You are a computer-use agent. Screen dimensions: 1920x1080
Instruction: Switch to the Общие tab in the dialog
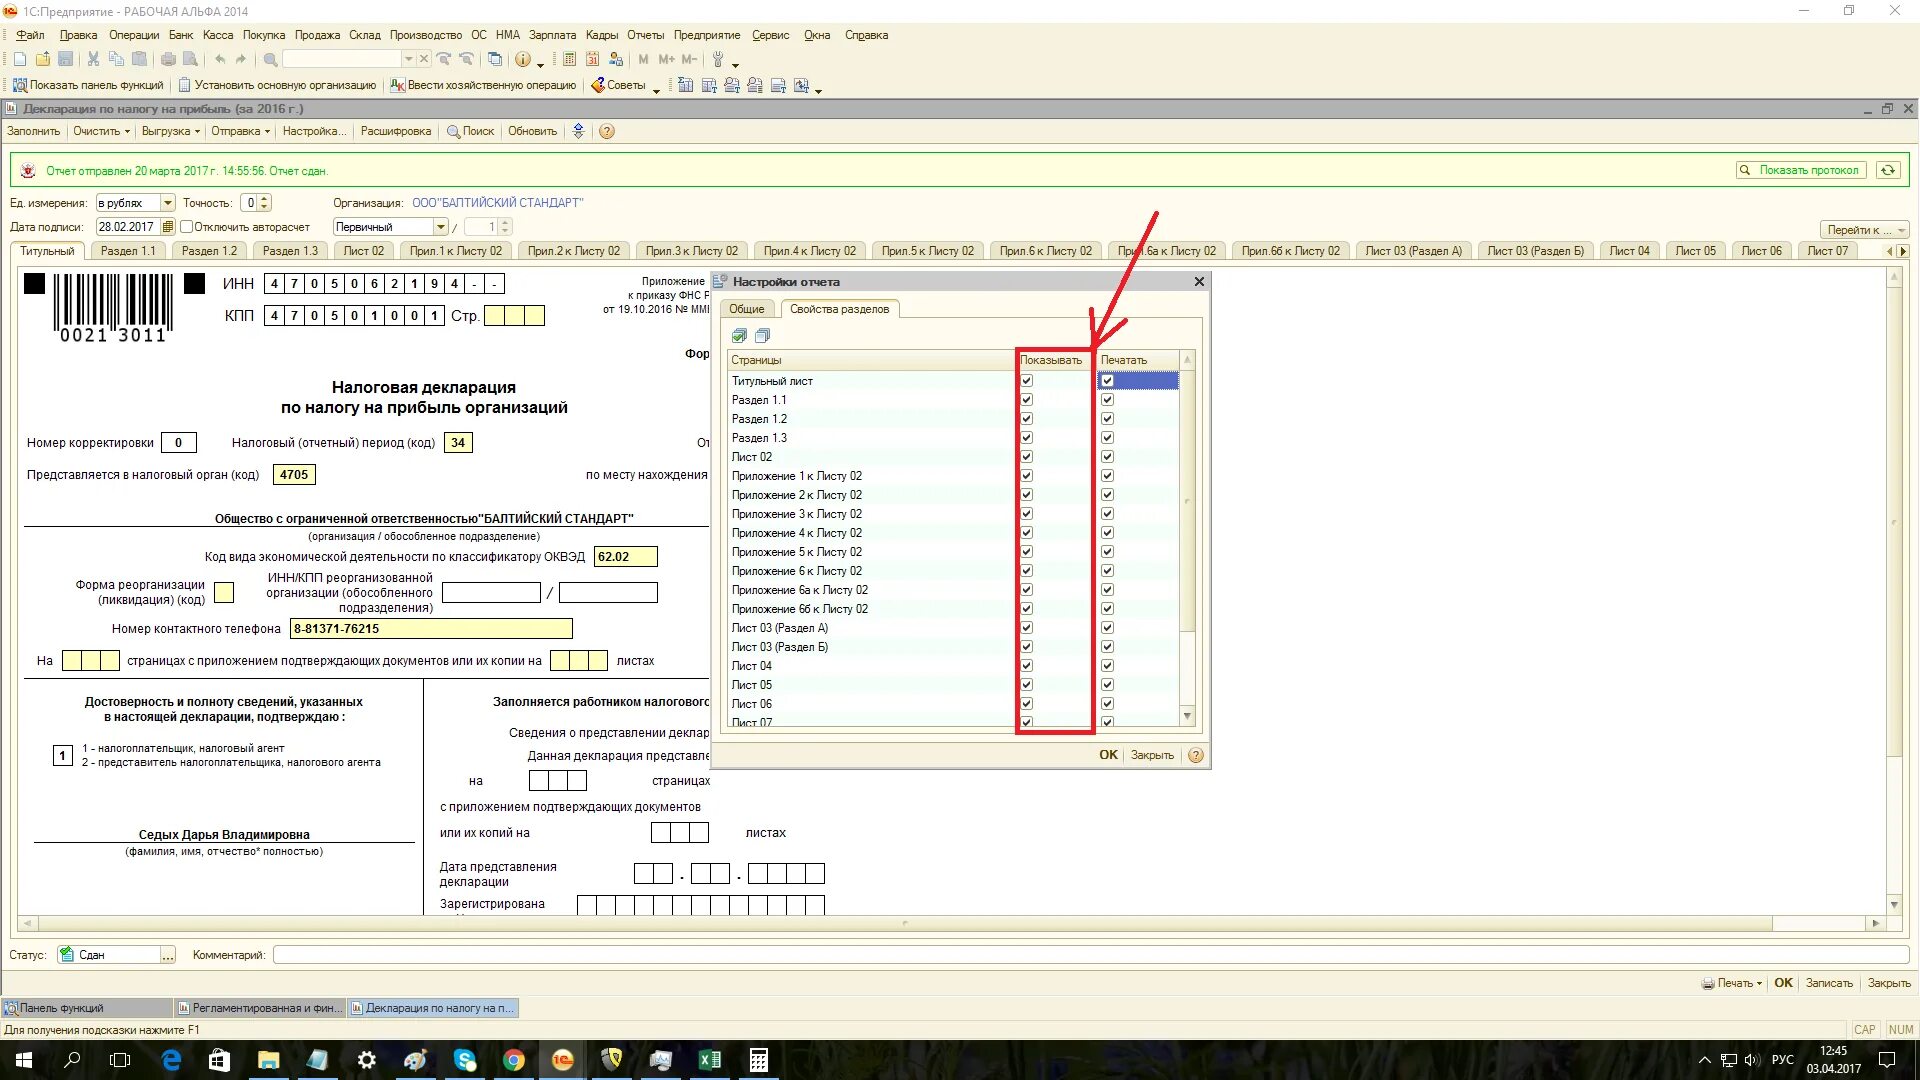click(746, 309)
